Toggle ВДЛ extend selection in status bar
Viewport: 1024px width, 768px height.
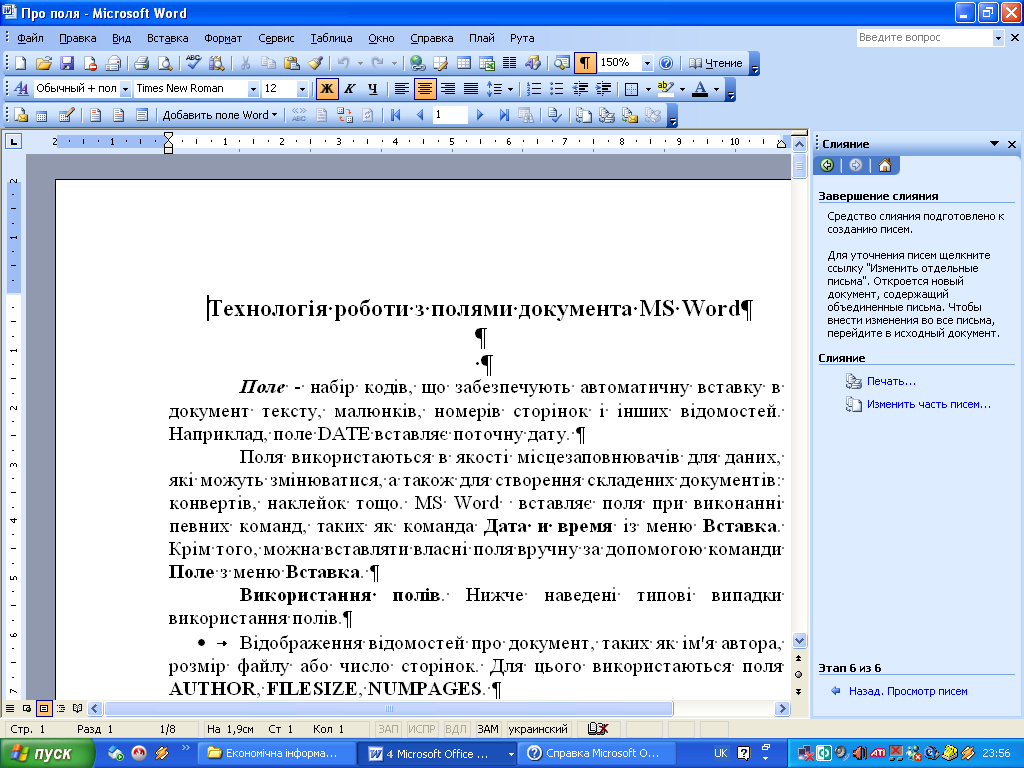coord(456,729)
